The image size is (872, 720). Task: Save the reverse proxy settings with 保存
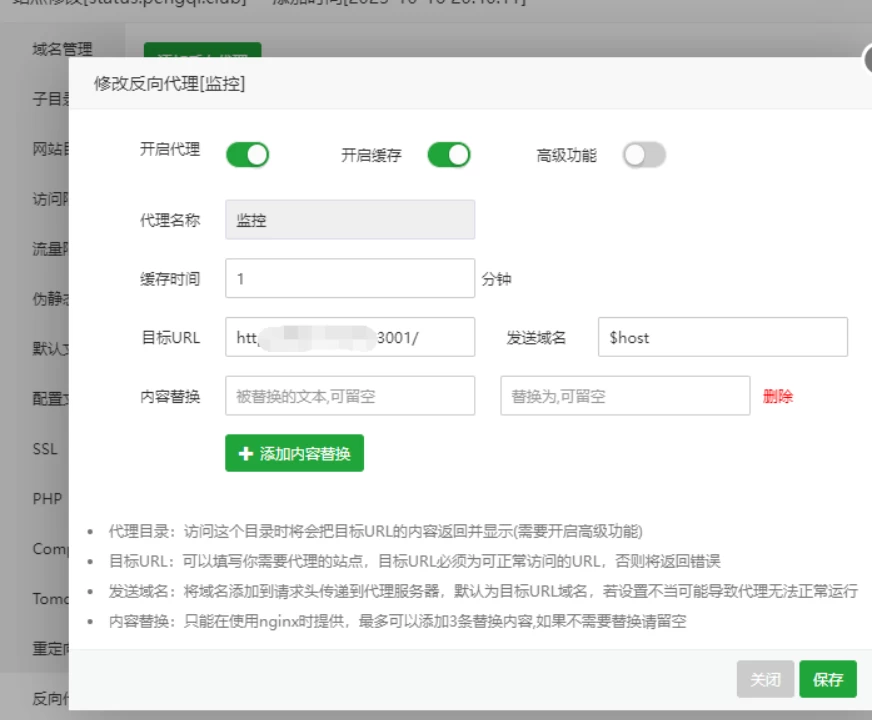click(828, 679)
